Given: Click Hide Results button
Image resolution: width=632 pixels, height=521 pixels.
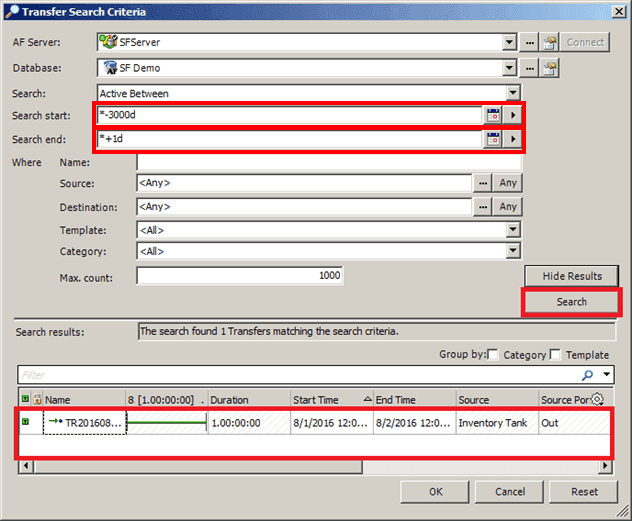Looking at the screenshot, I should pos(571,276).
